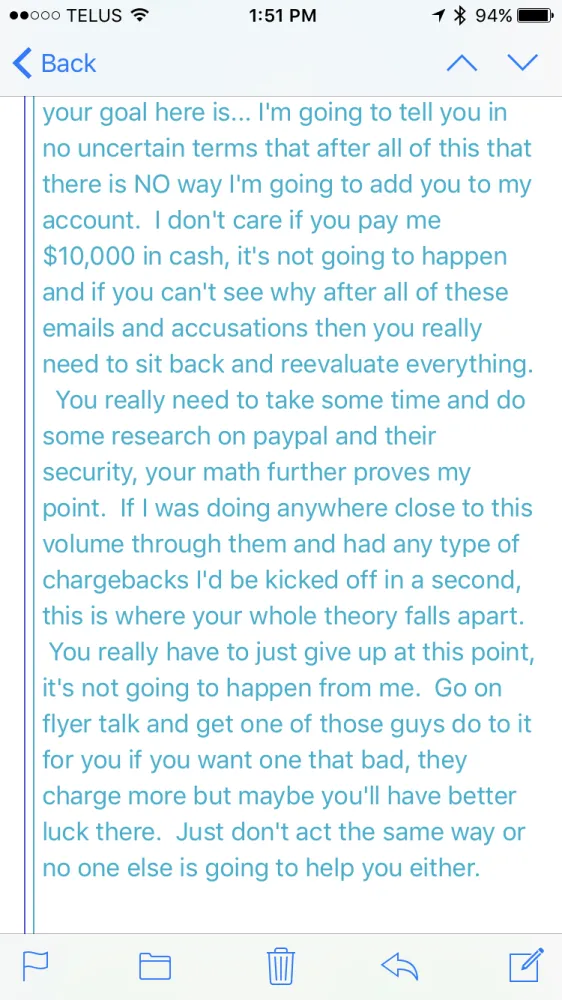
Task: Go to previous message with up arrow
Action: coord(462,63)
